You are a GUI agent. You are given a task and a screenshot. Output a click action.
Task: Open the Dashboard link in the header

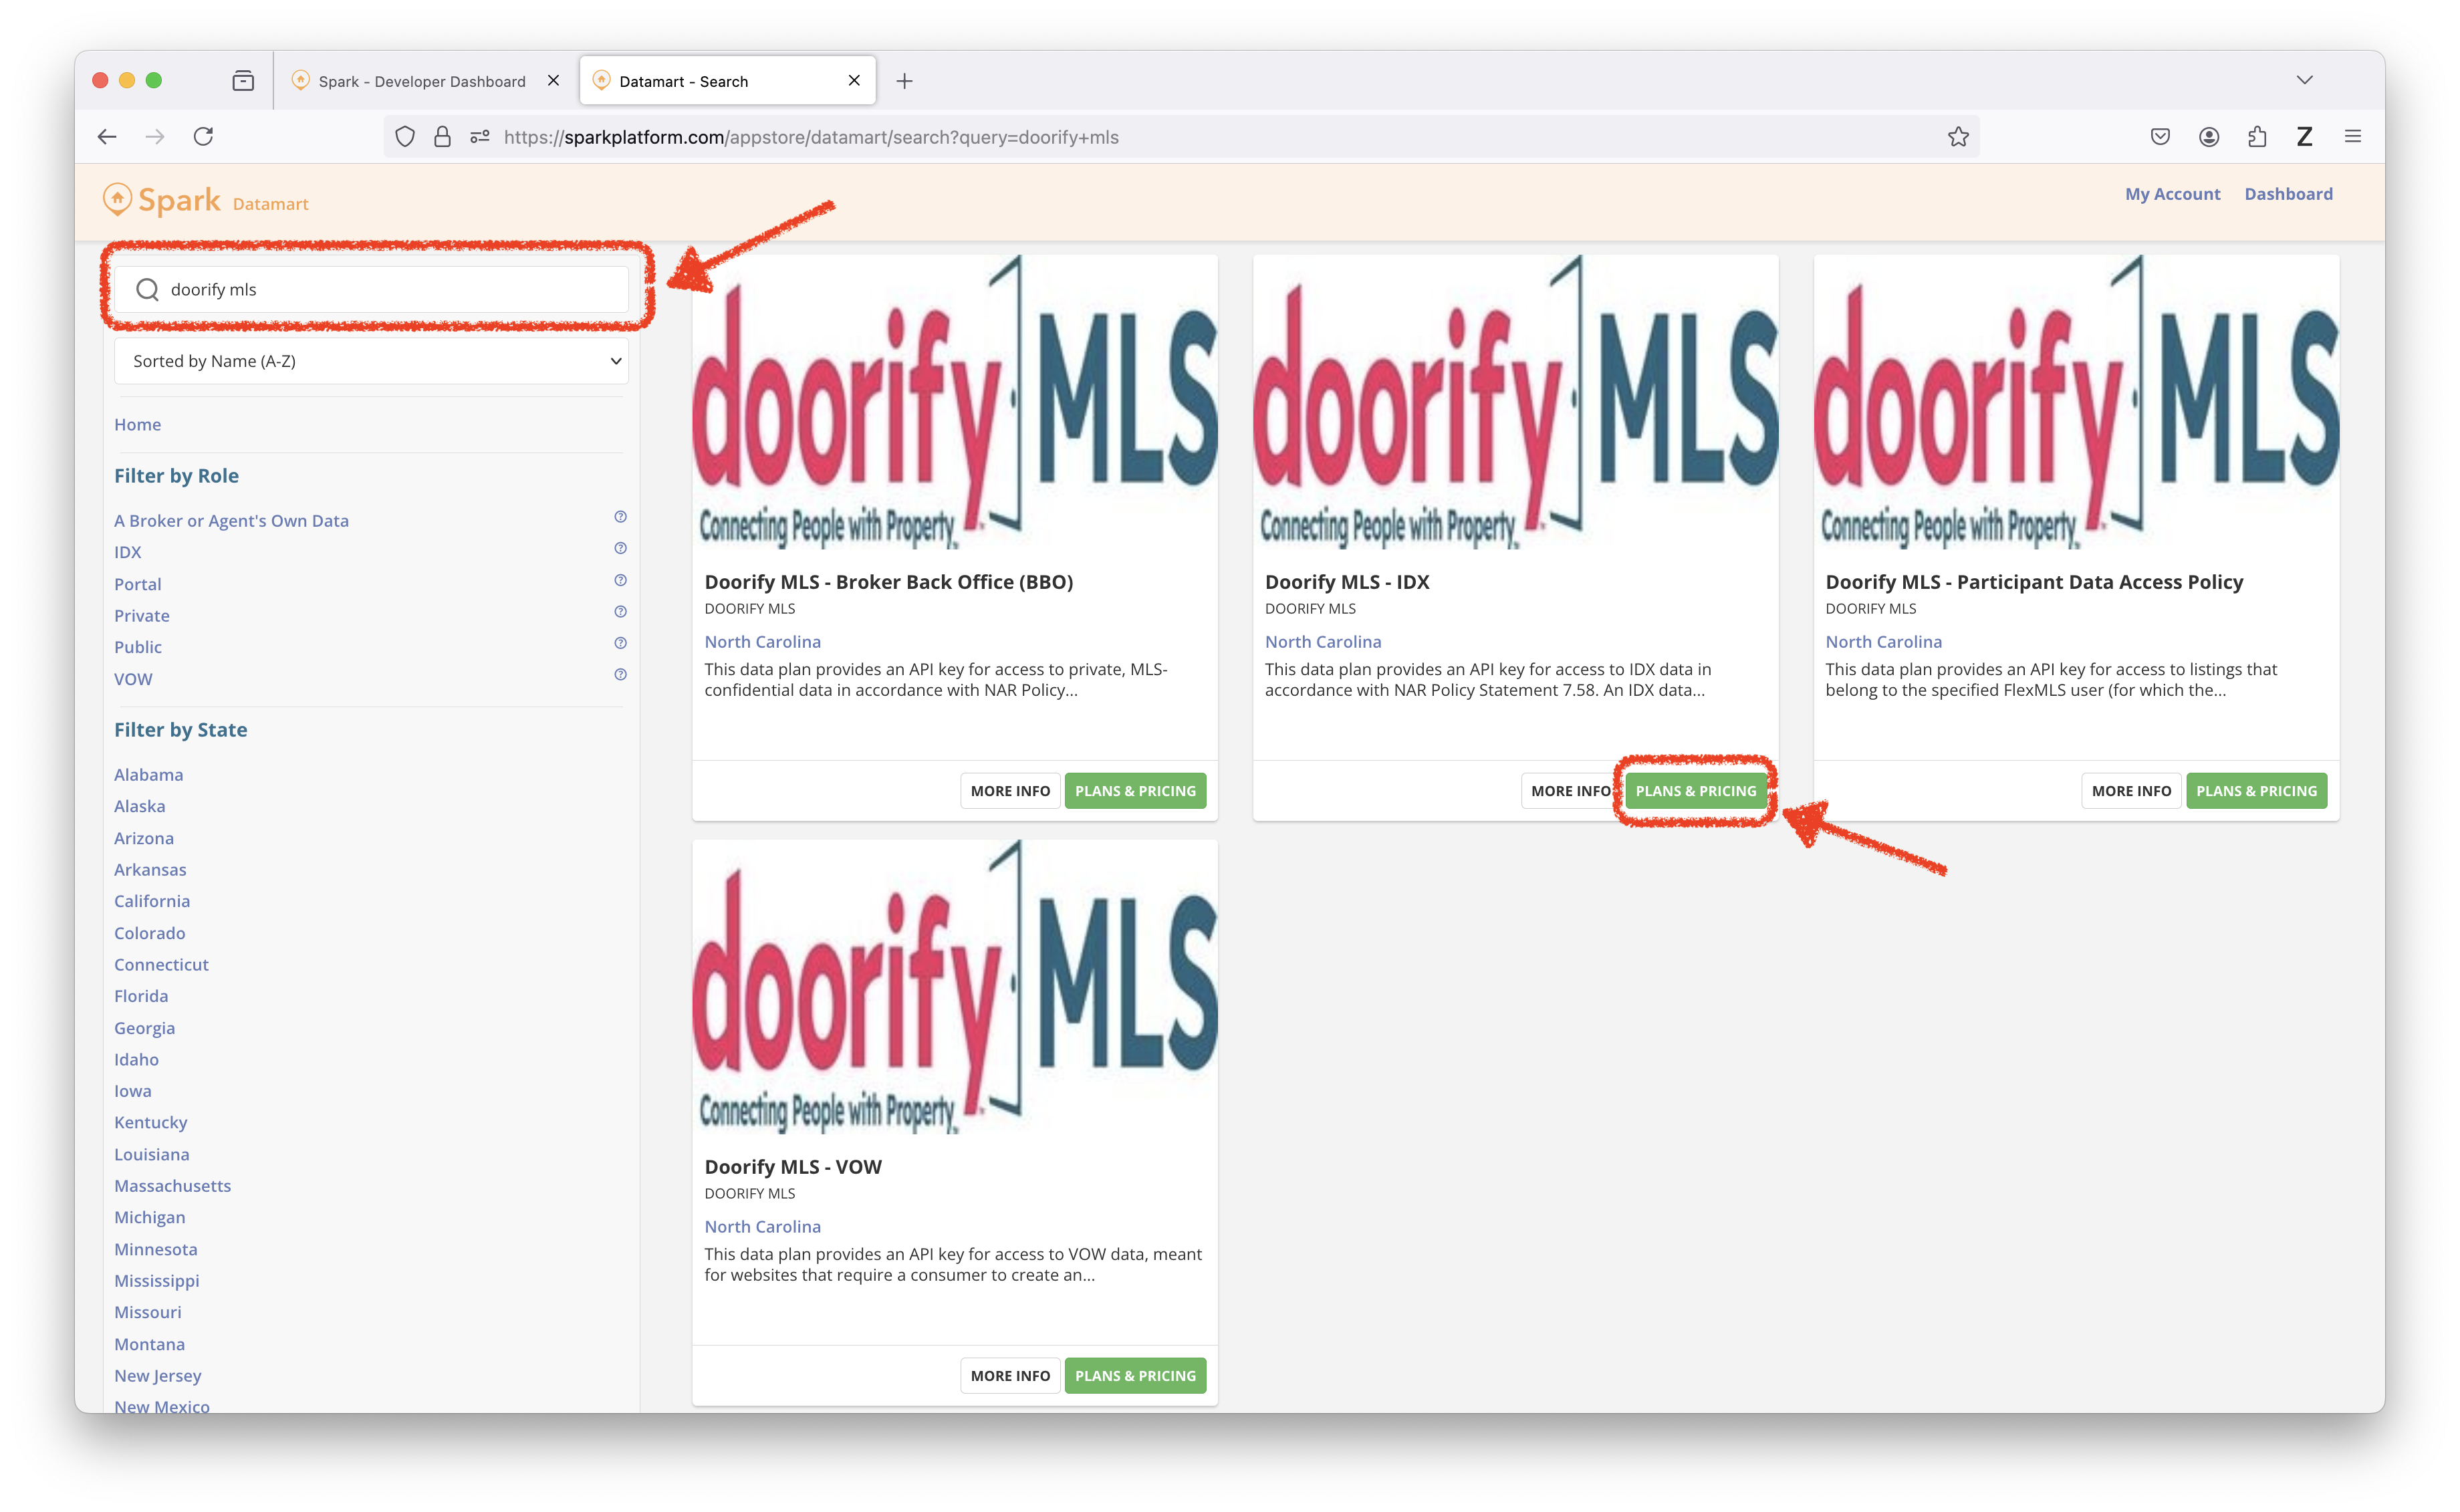coord(2288,194)
